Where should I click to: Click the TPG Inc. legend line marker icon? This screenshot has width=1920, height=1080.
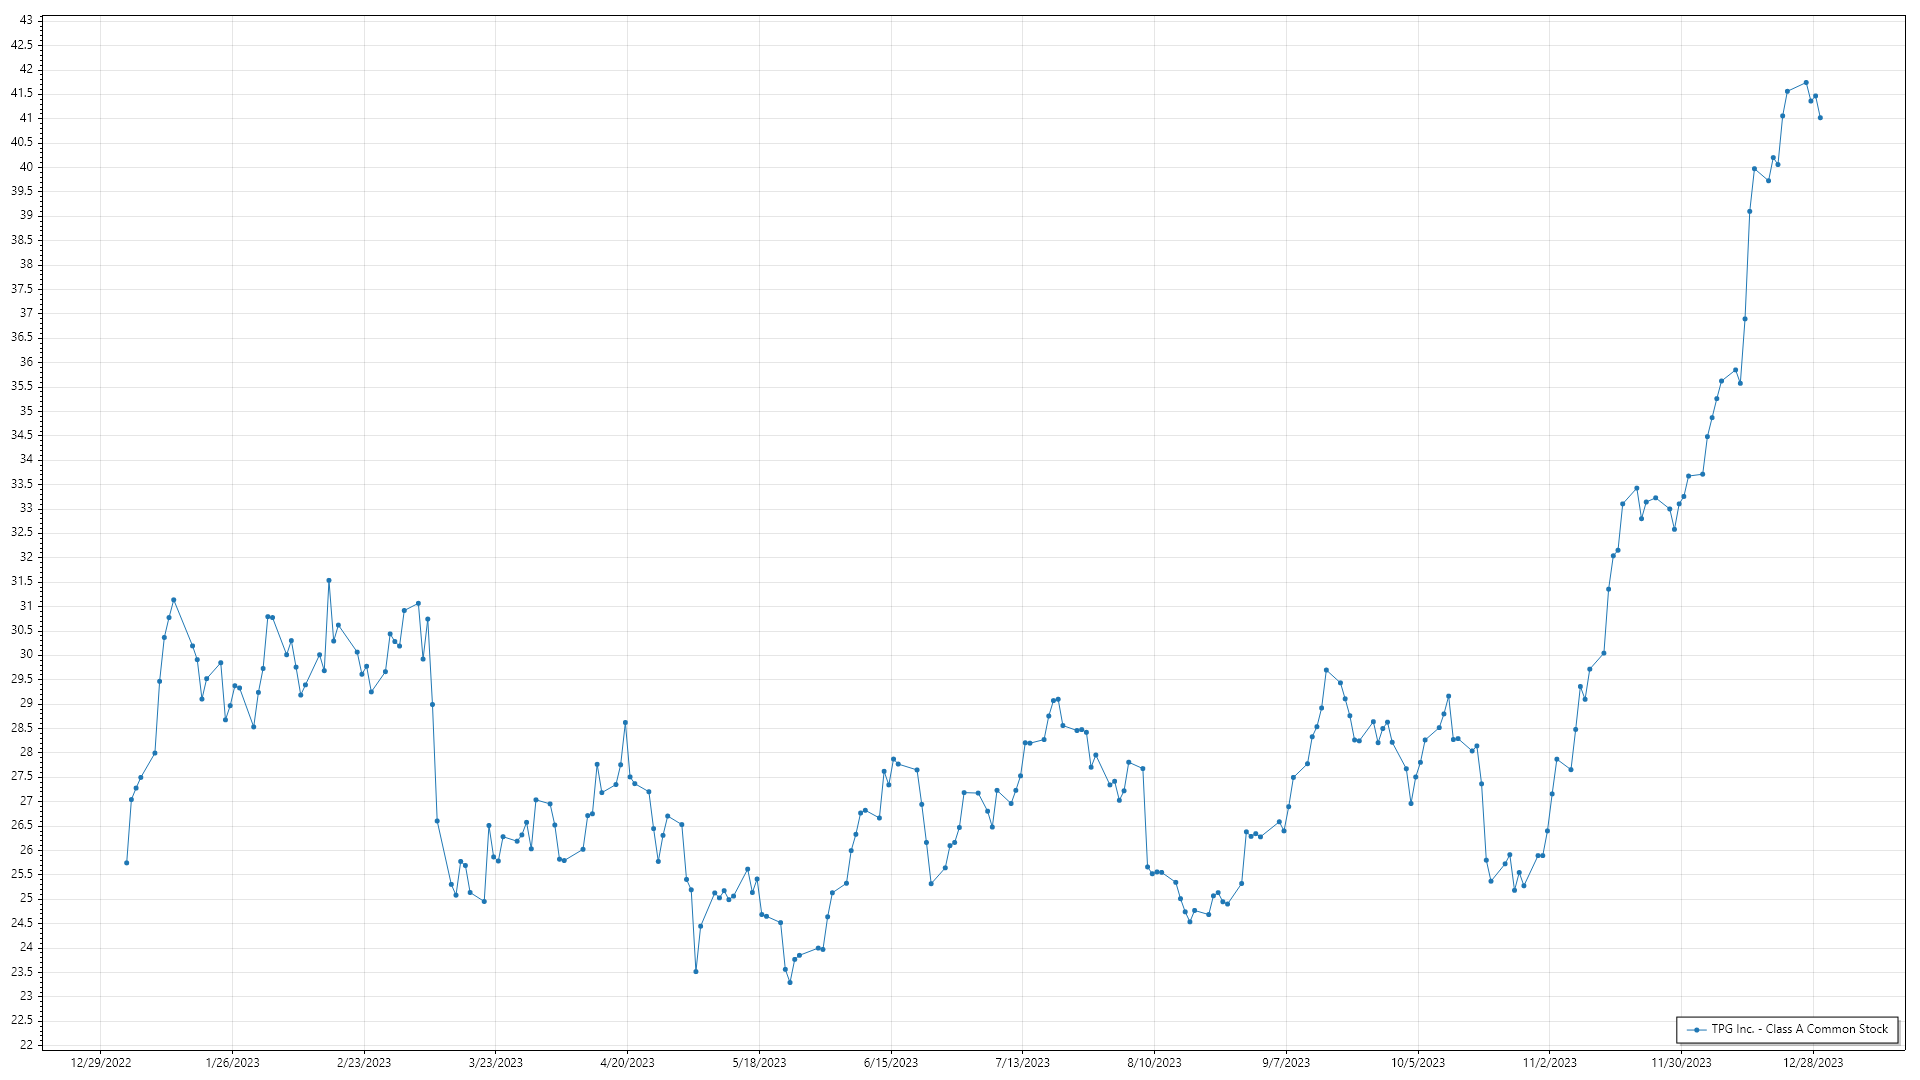tap(1696, 1029)
